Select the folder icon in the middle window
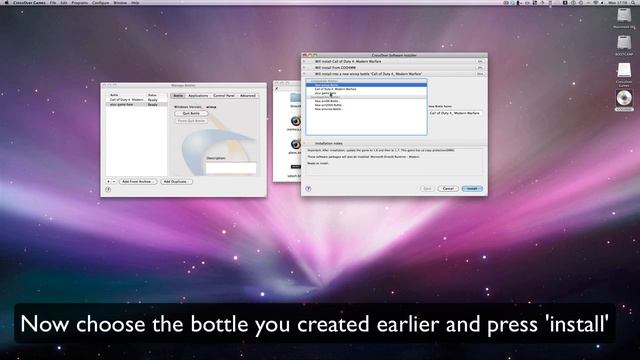 click(x=296, y=98)
